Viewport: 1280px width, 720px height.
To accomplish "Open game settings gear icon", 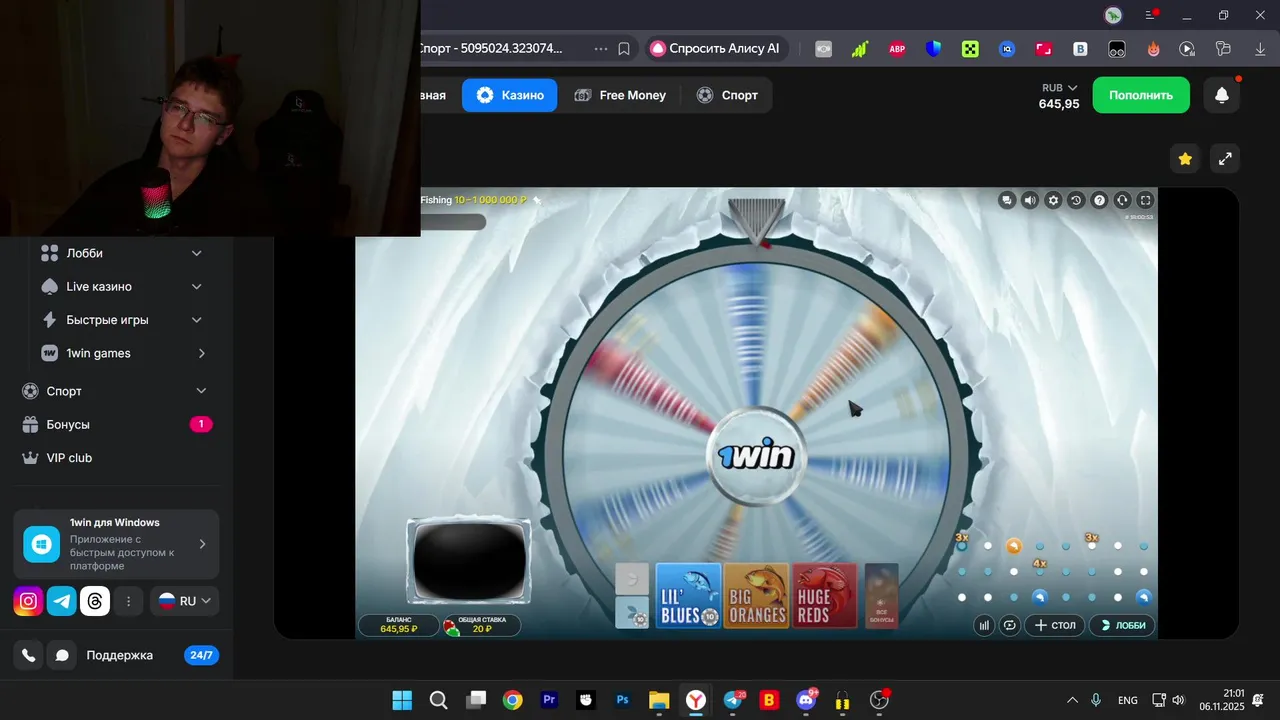I will click(x=1053, y=200).
